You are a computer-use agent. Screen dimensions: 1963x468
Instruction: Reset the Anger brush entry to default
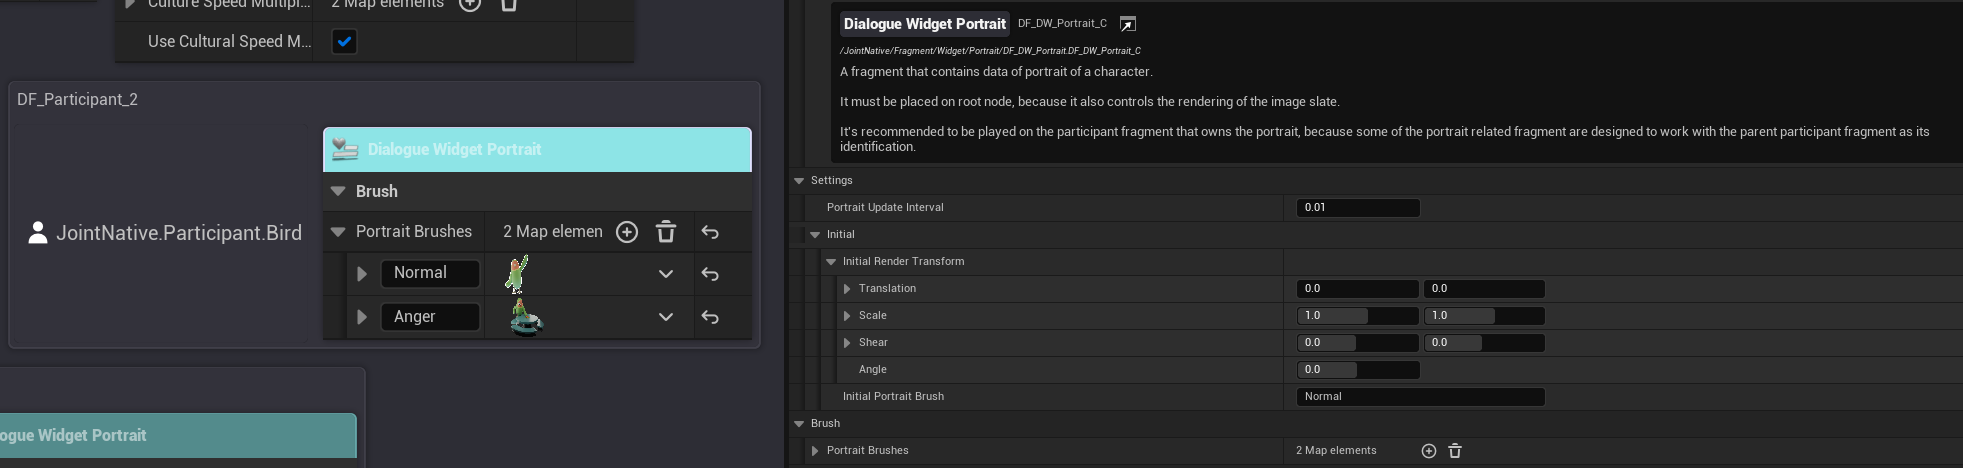710,317
